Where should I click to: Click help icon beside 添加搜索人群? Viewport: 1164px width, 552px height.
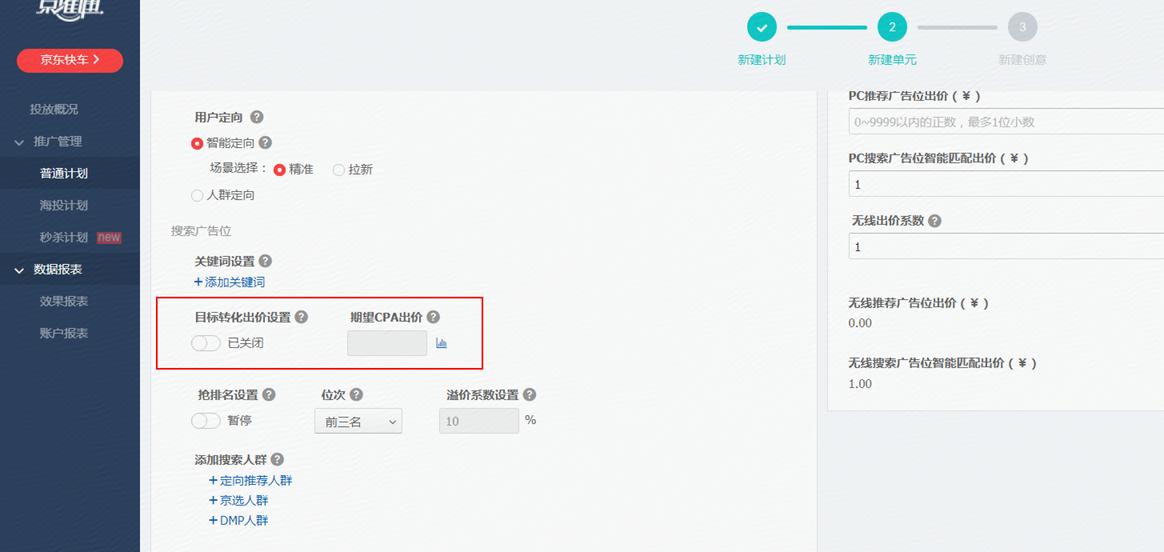pos(277,459)
